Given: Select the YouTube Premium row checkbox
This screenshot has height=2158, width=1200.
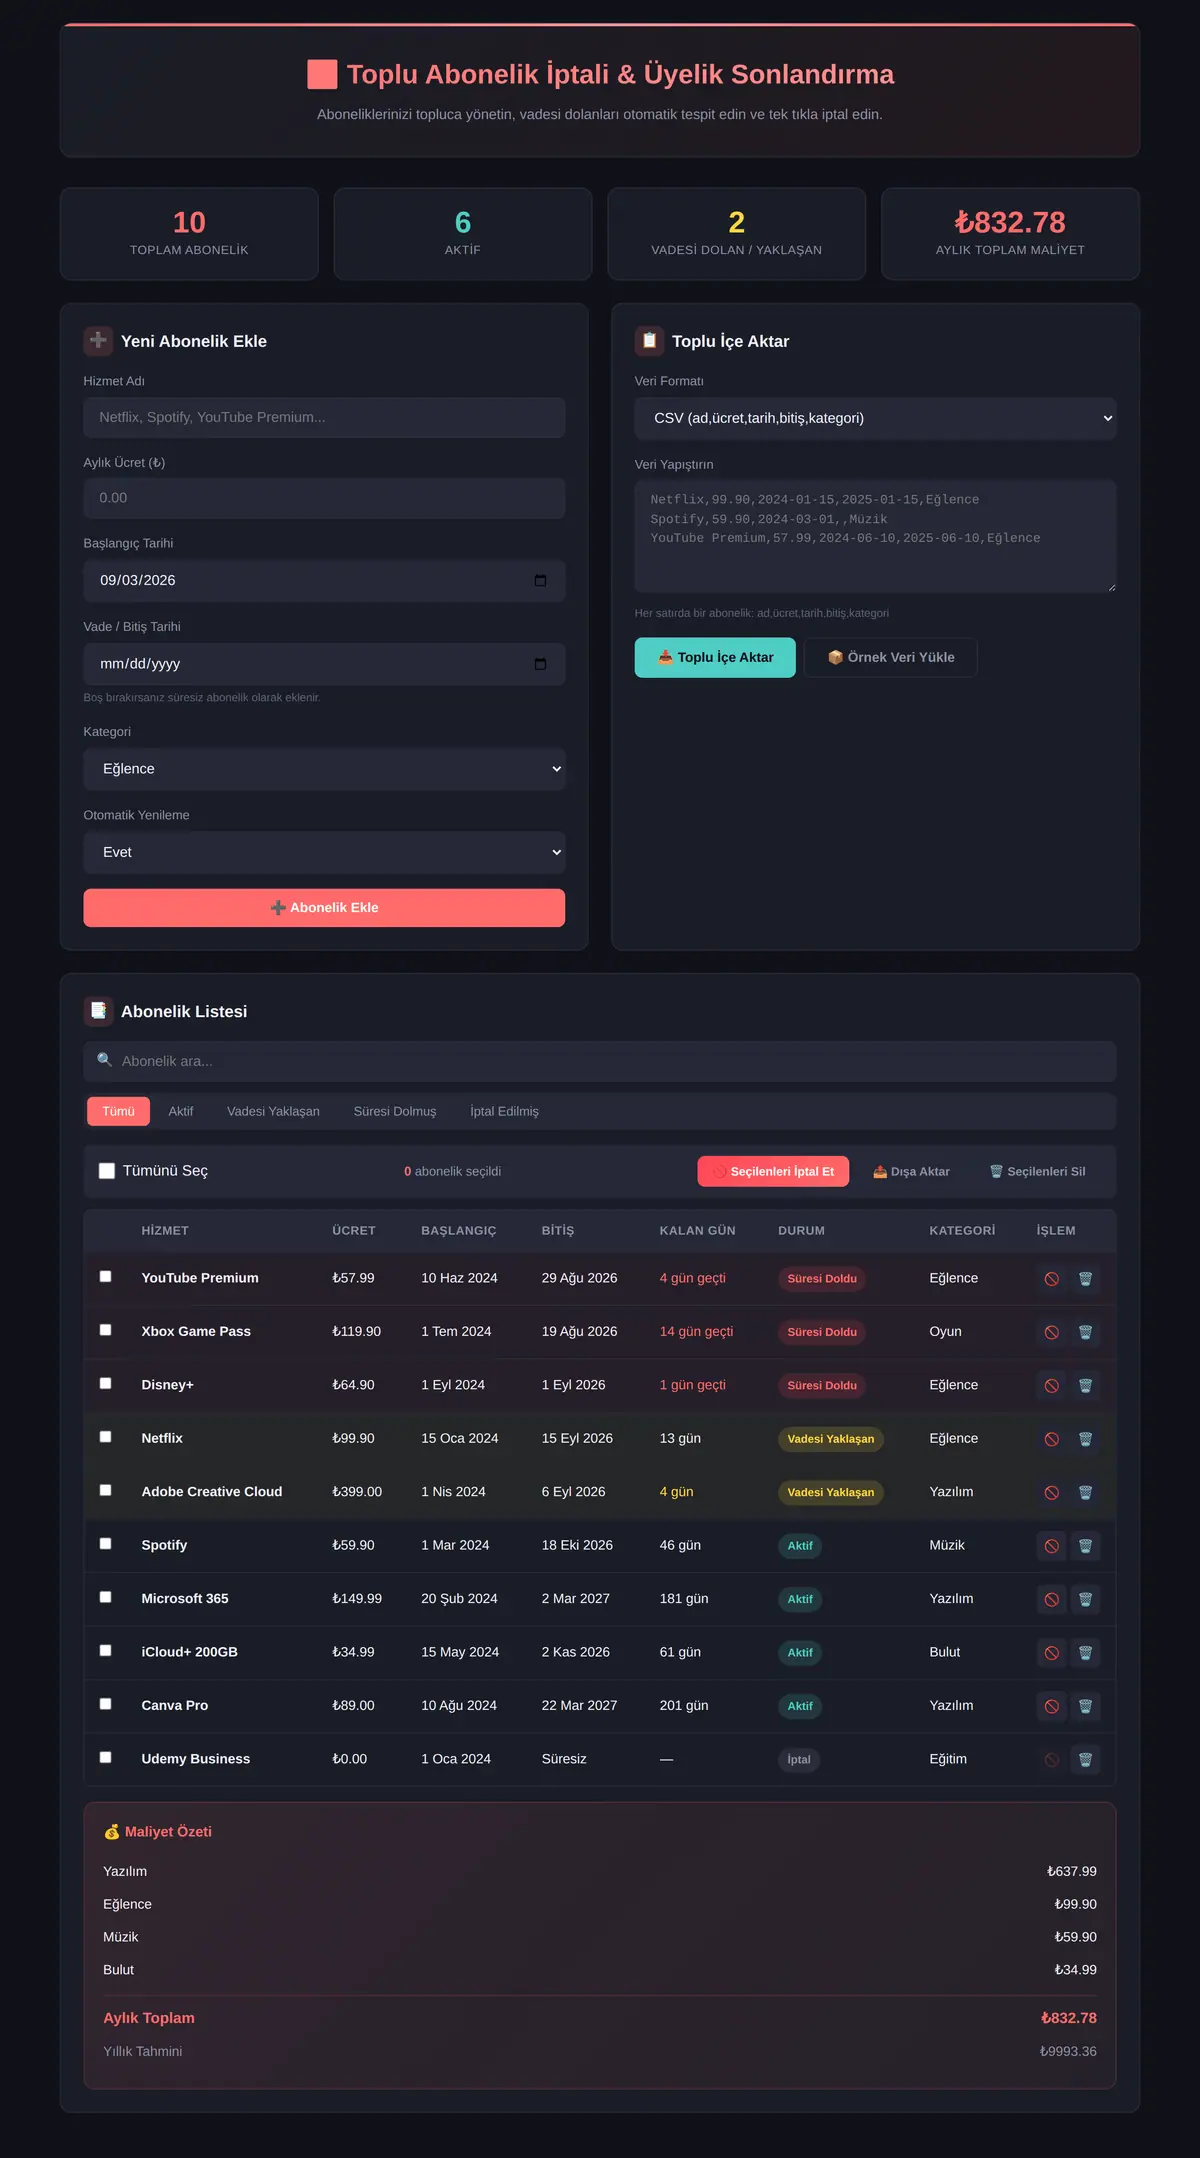Looking at the screenshot, I should coord(106,1277).
